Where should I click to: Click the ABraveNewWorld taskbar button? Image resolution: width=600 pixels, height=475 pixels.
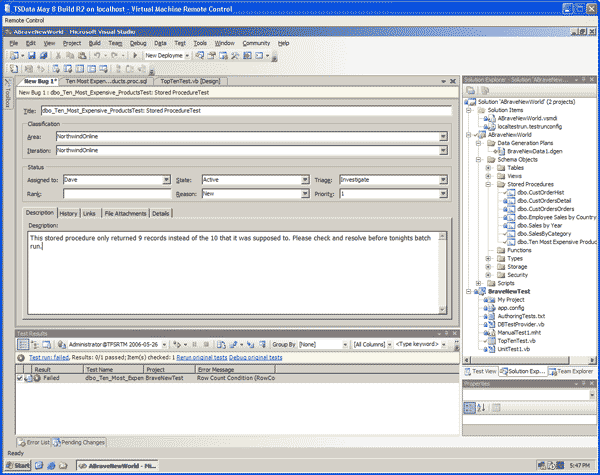coord(117,466)
